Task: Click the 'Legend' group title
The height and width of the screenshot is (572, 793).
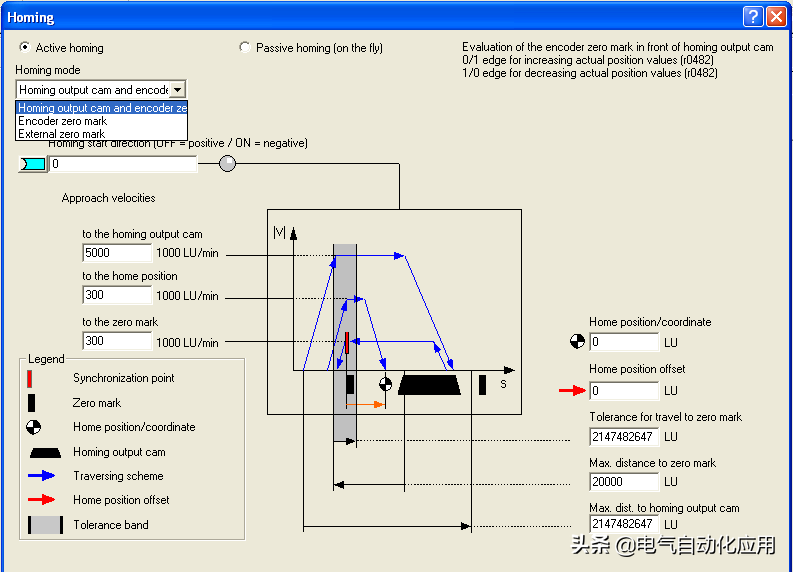Action: (x=46, y=359)
